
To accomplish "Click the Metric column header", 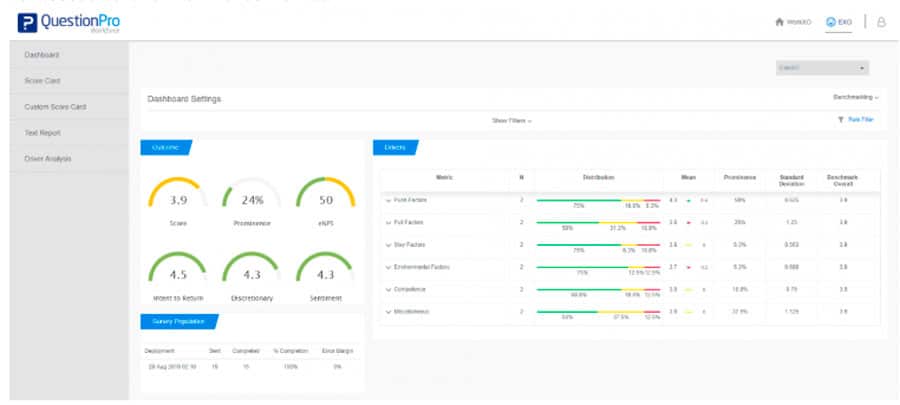I will click(445, 178).
